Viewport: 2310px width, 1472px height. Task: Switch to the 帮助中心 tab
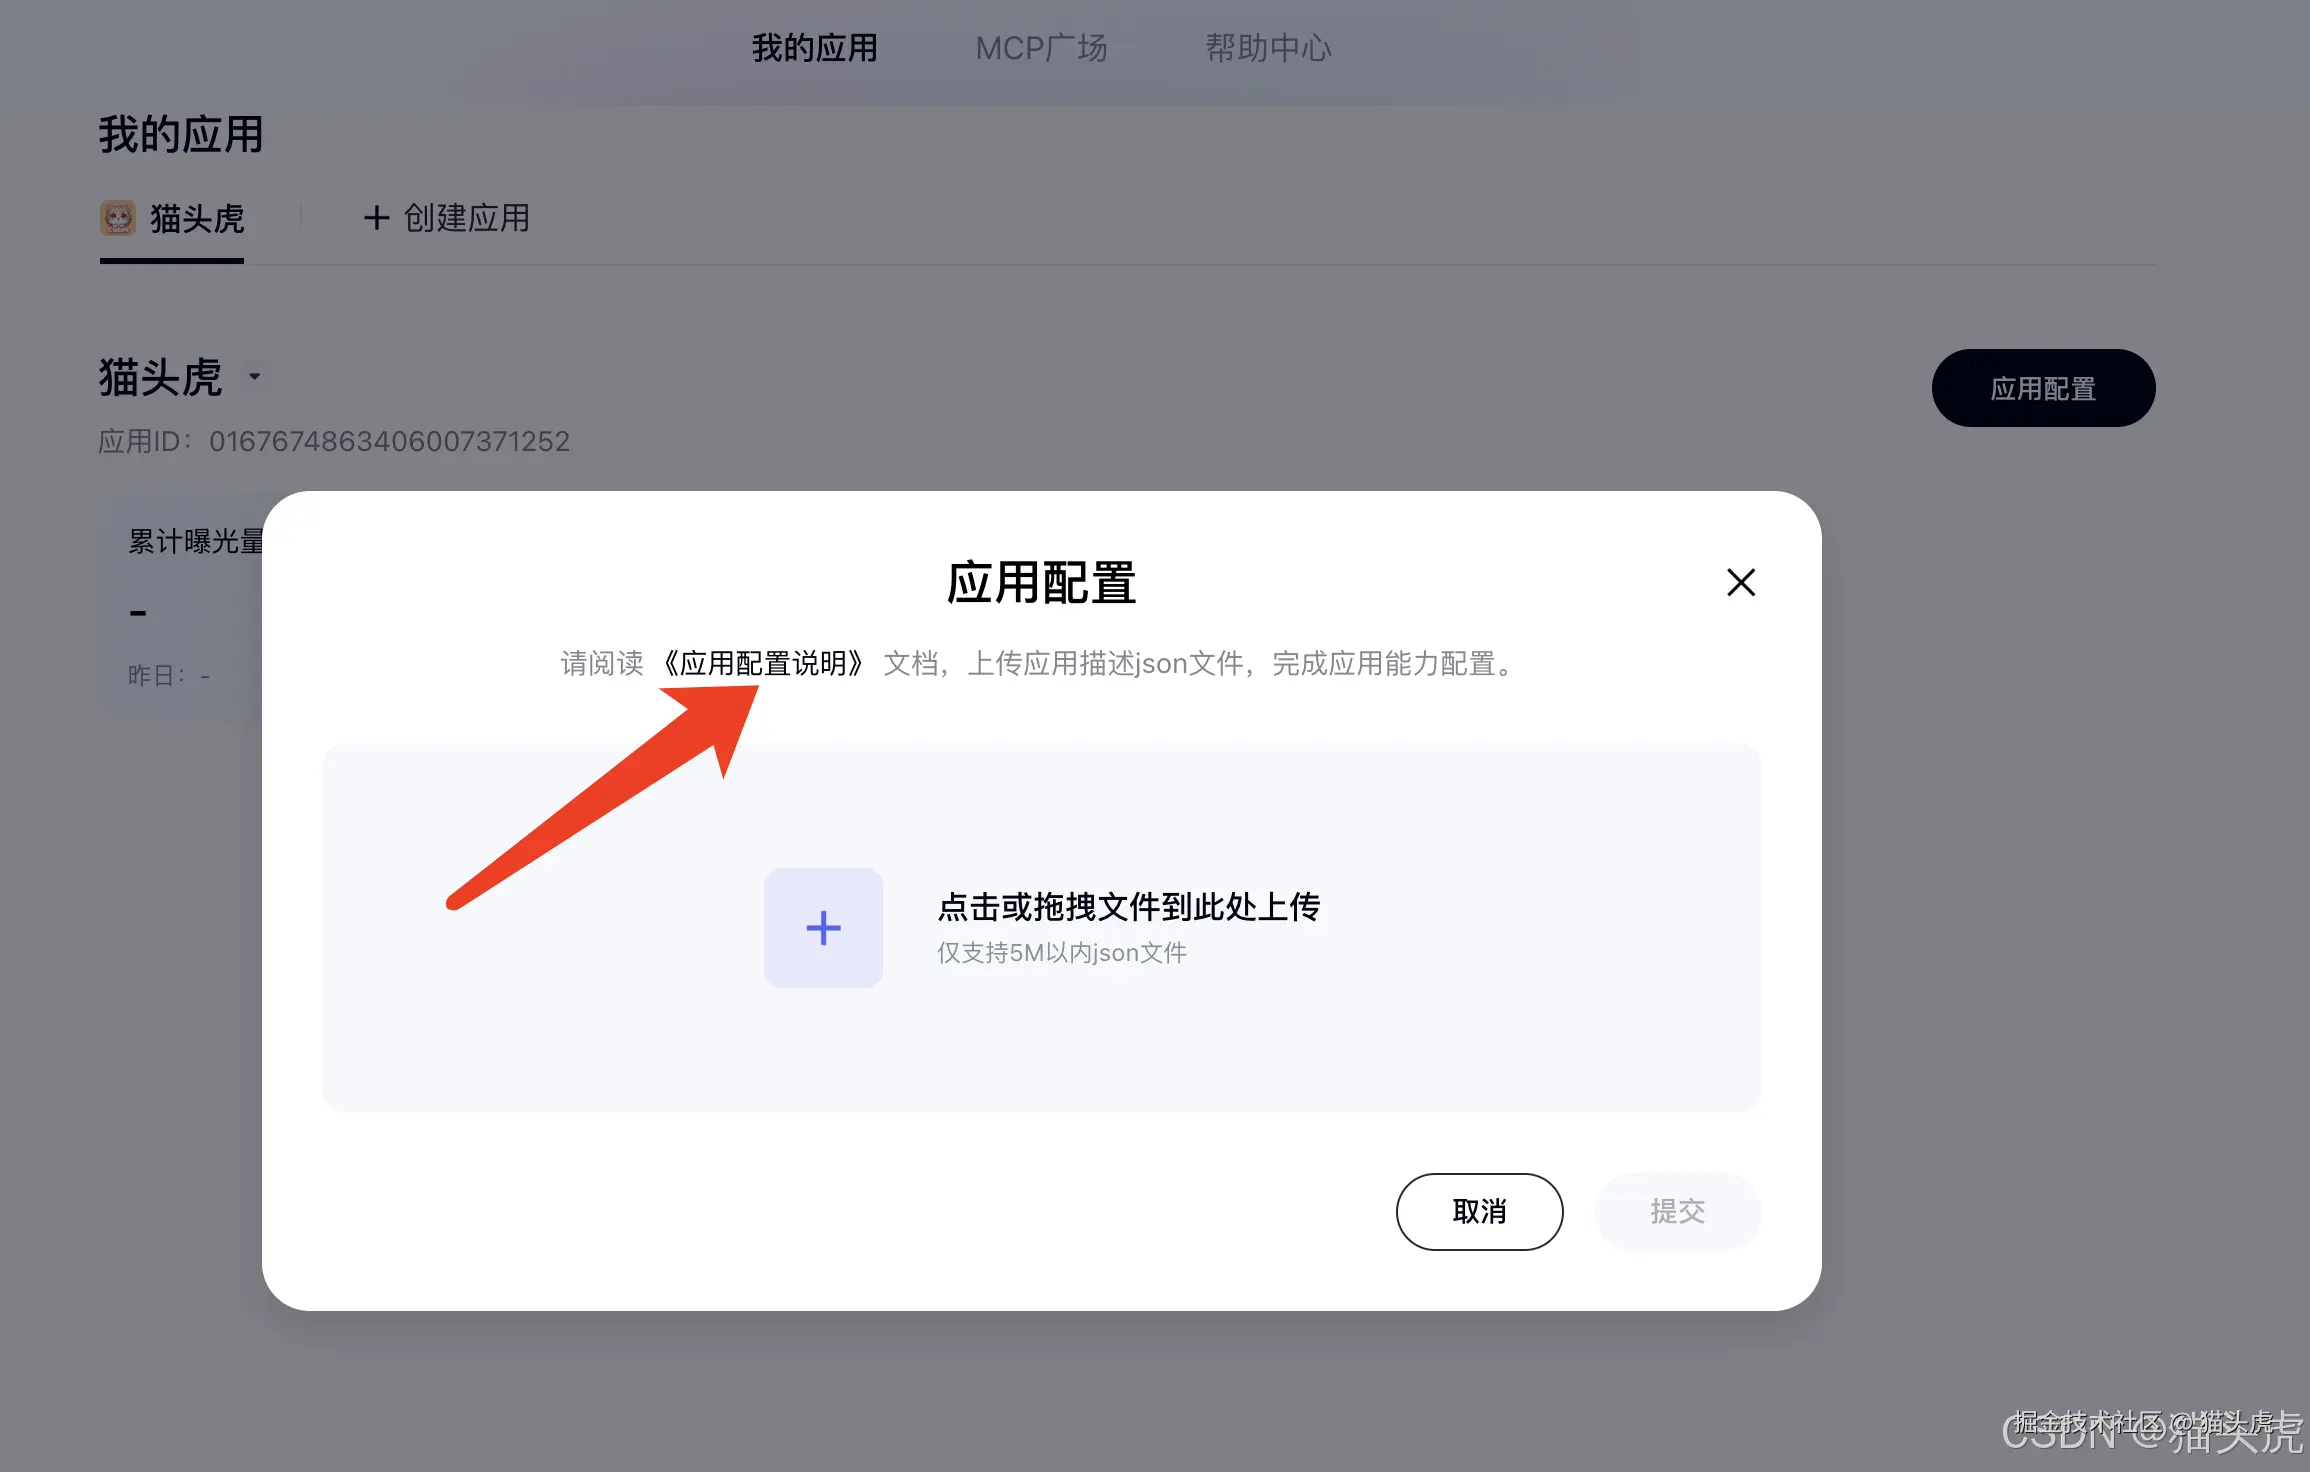tap(1268, 47)
